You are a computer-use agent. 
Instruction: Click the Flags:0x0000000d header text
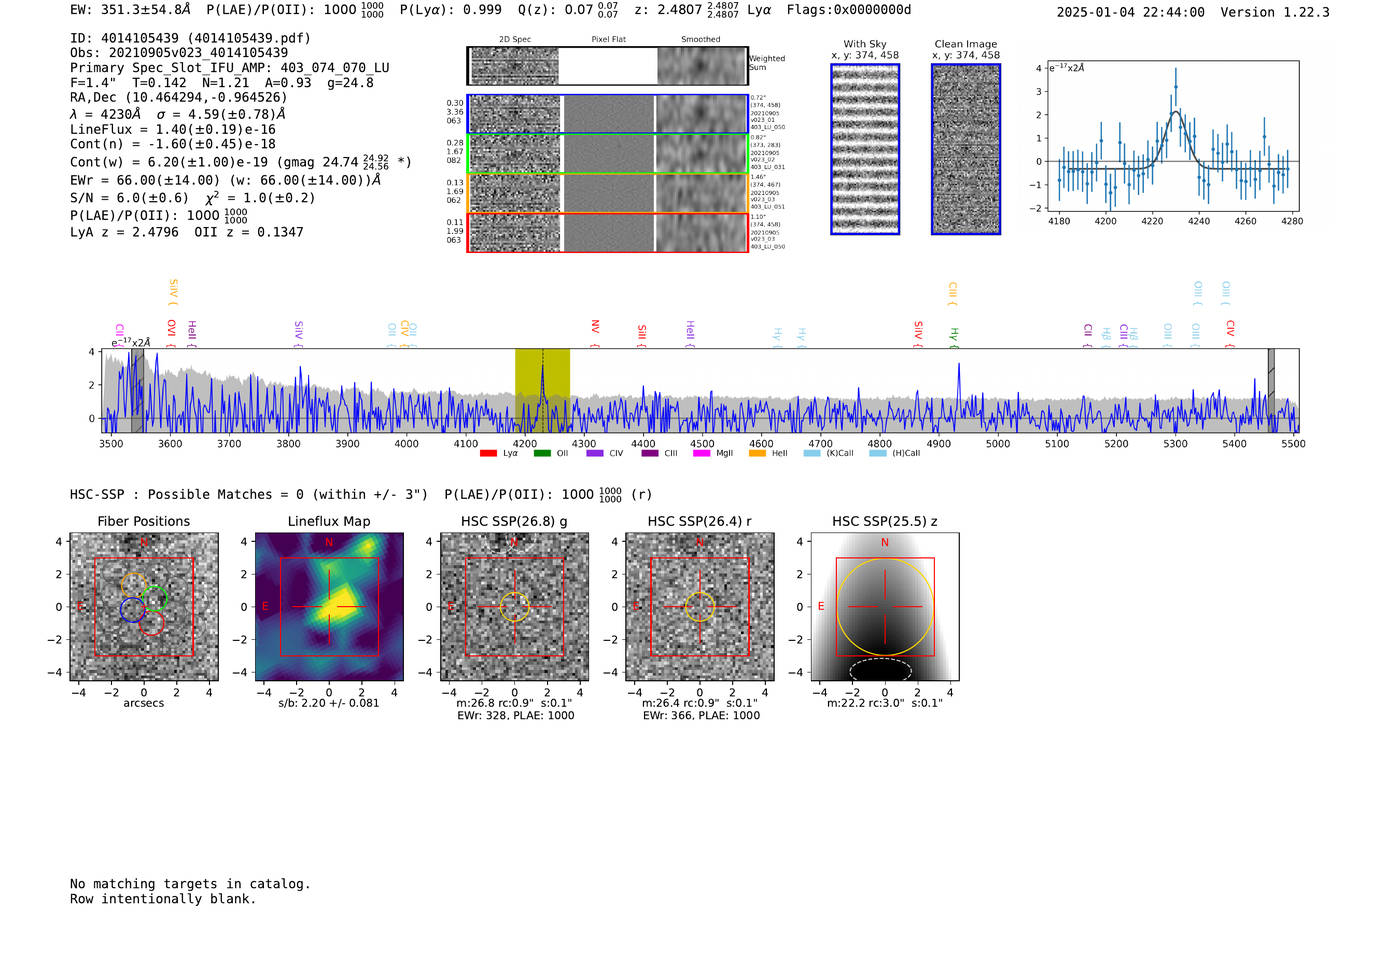(x=849, y=10)
